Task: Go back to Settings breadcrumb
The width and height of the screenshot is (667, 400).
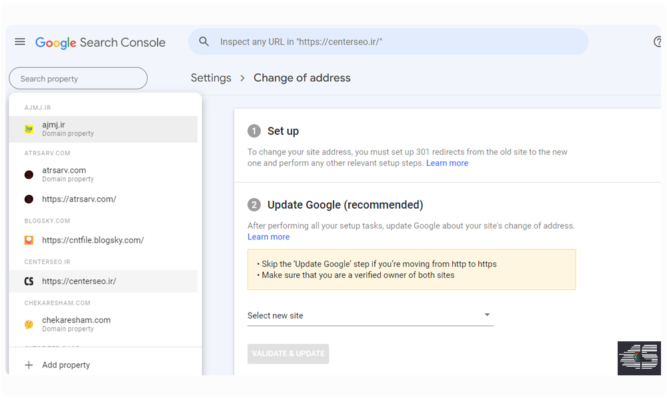Action: [x=211, y=78]
